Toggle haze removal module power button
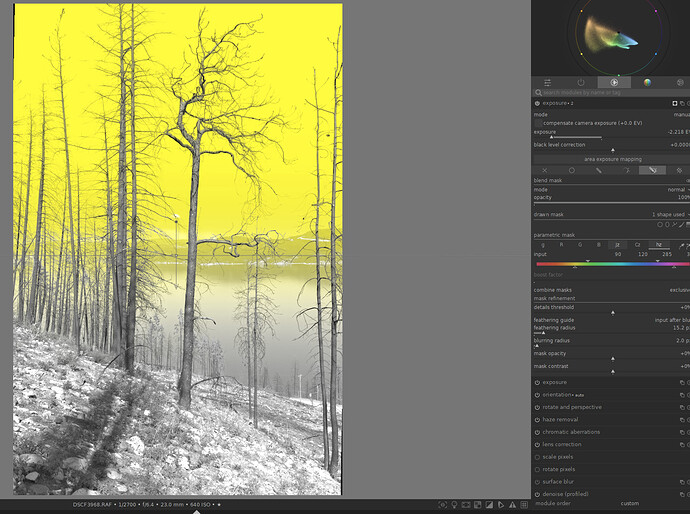 pos(537,420)
